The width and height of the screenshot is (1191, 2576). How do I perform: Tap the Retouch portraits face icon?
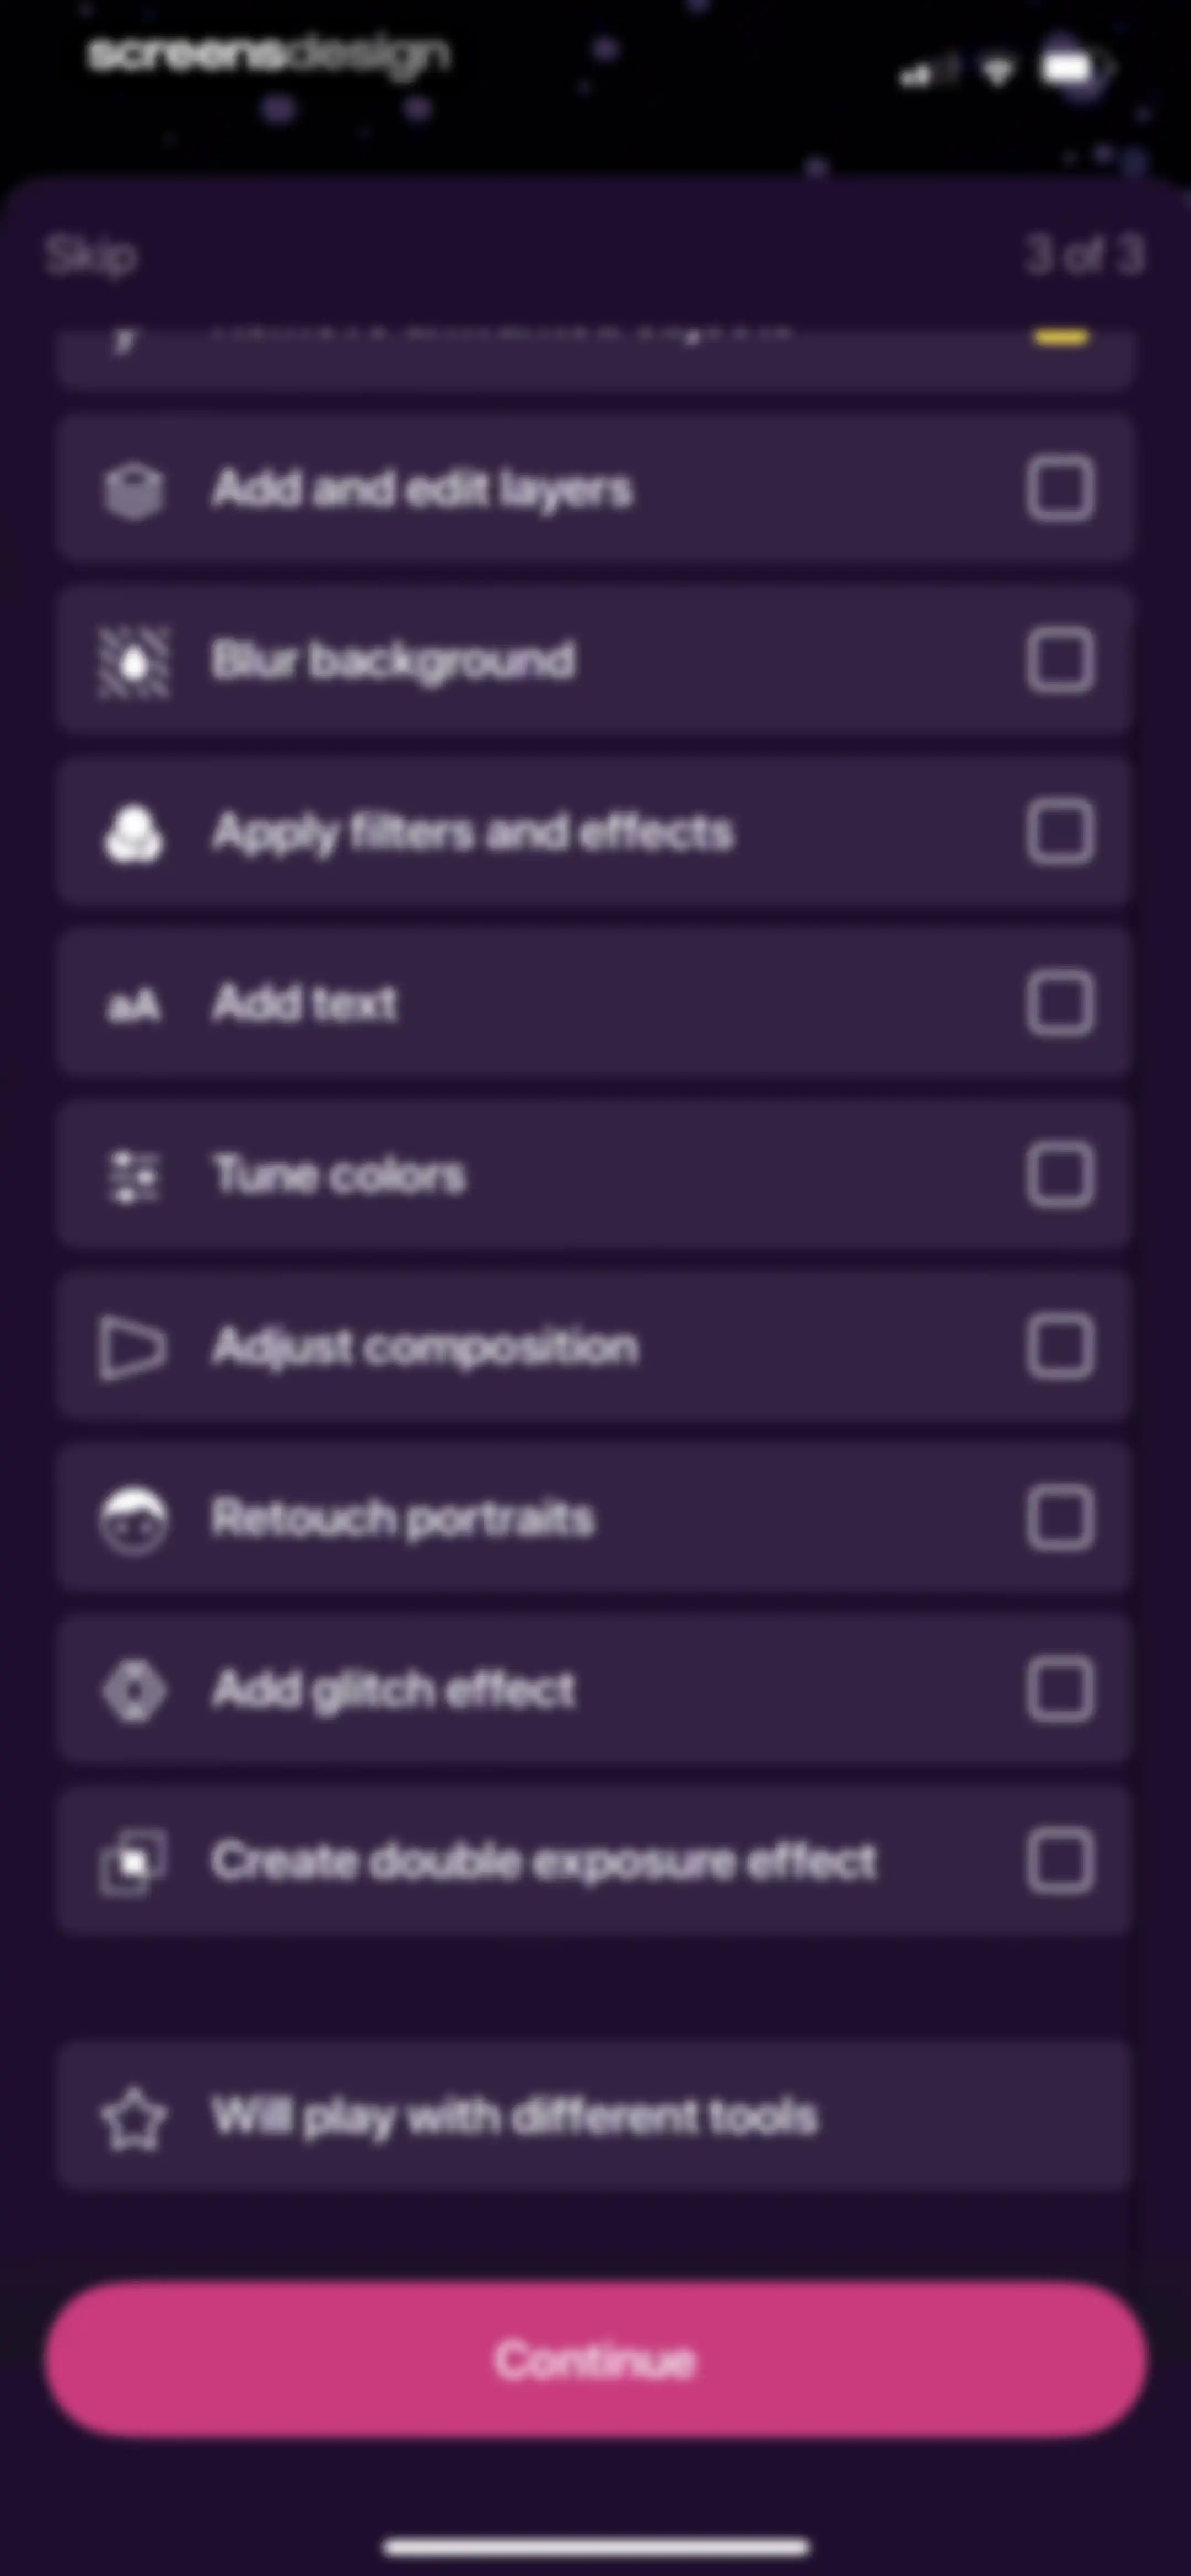[x=133, y=1519]
